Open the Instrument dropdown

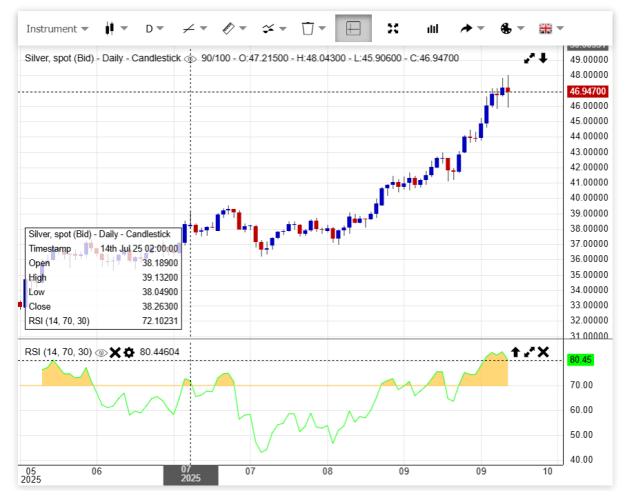57,29
